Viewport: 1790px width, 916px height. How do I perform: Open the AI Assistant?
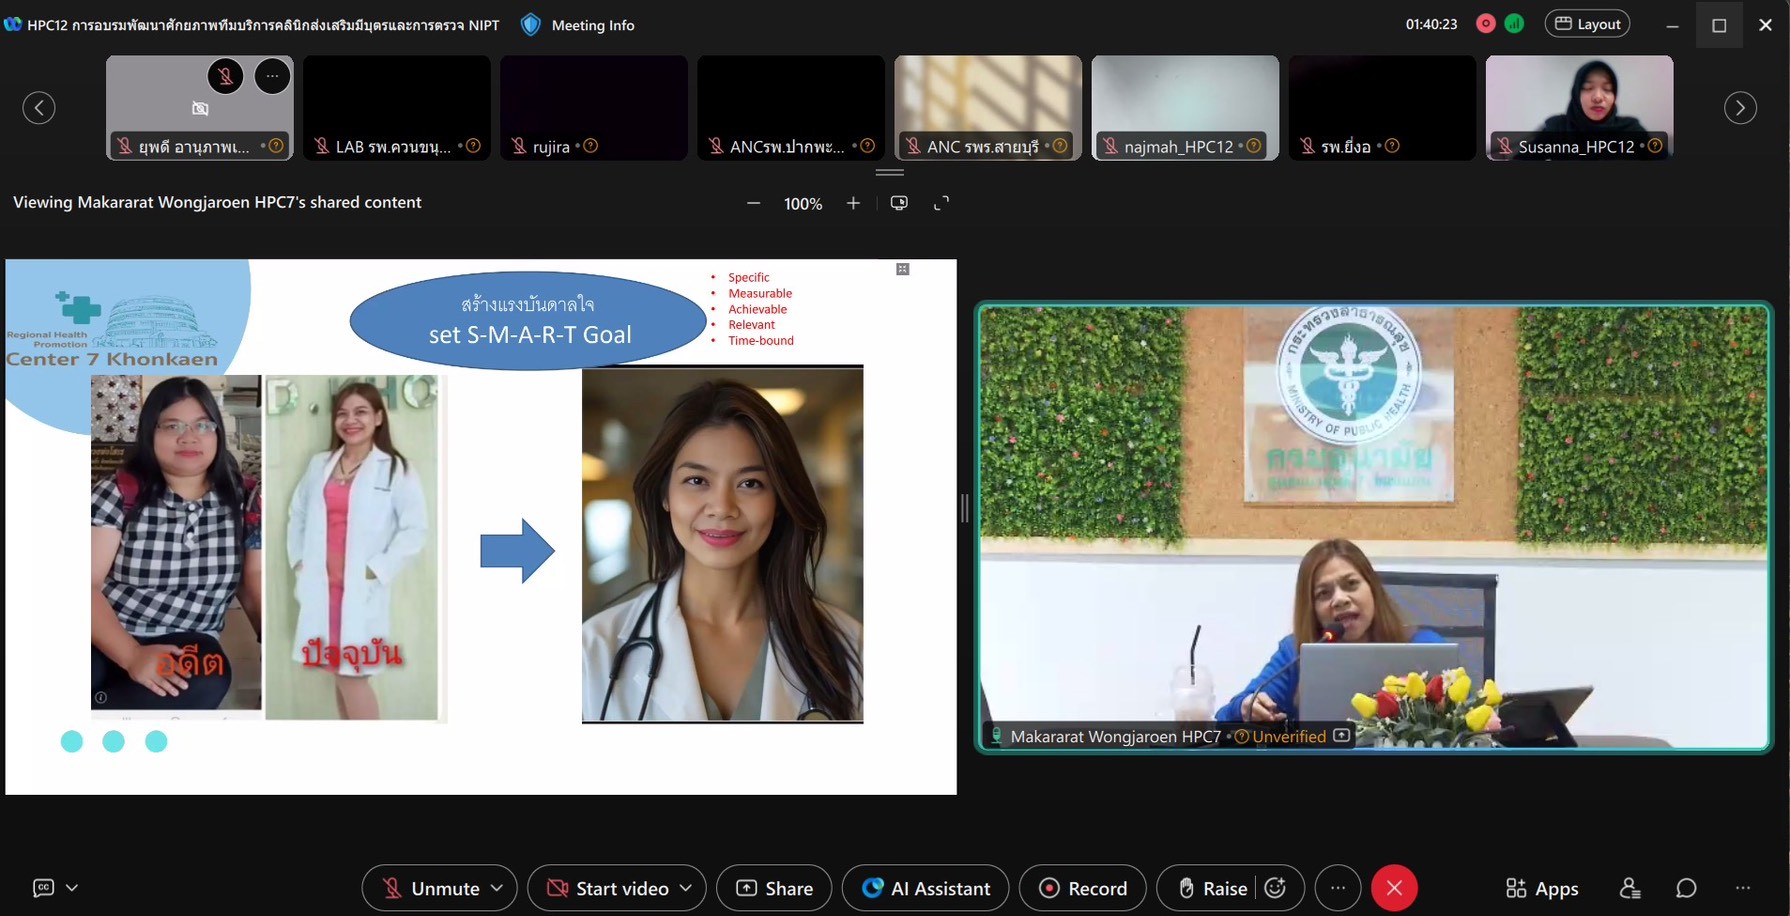coord(925,888)
